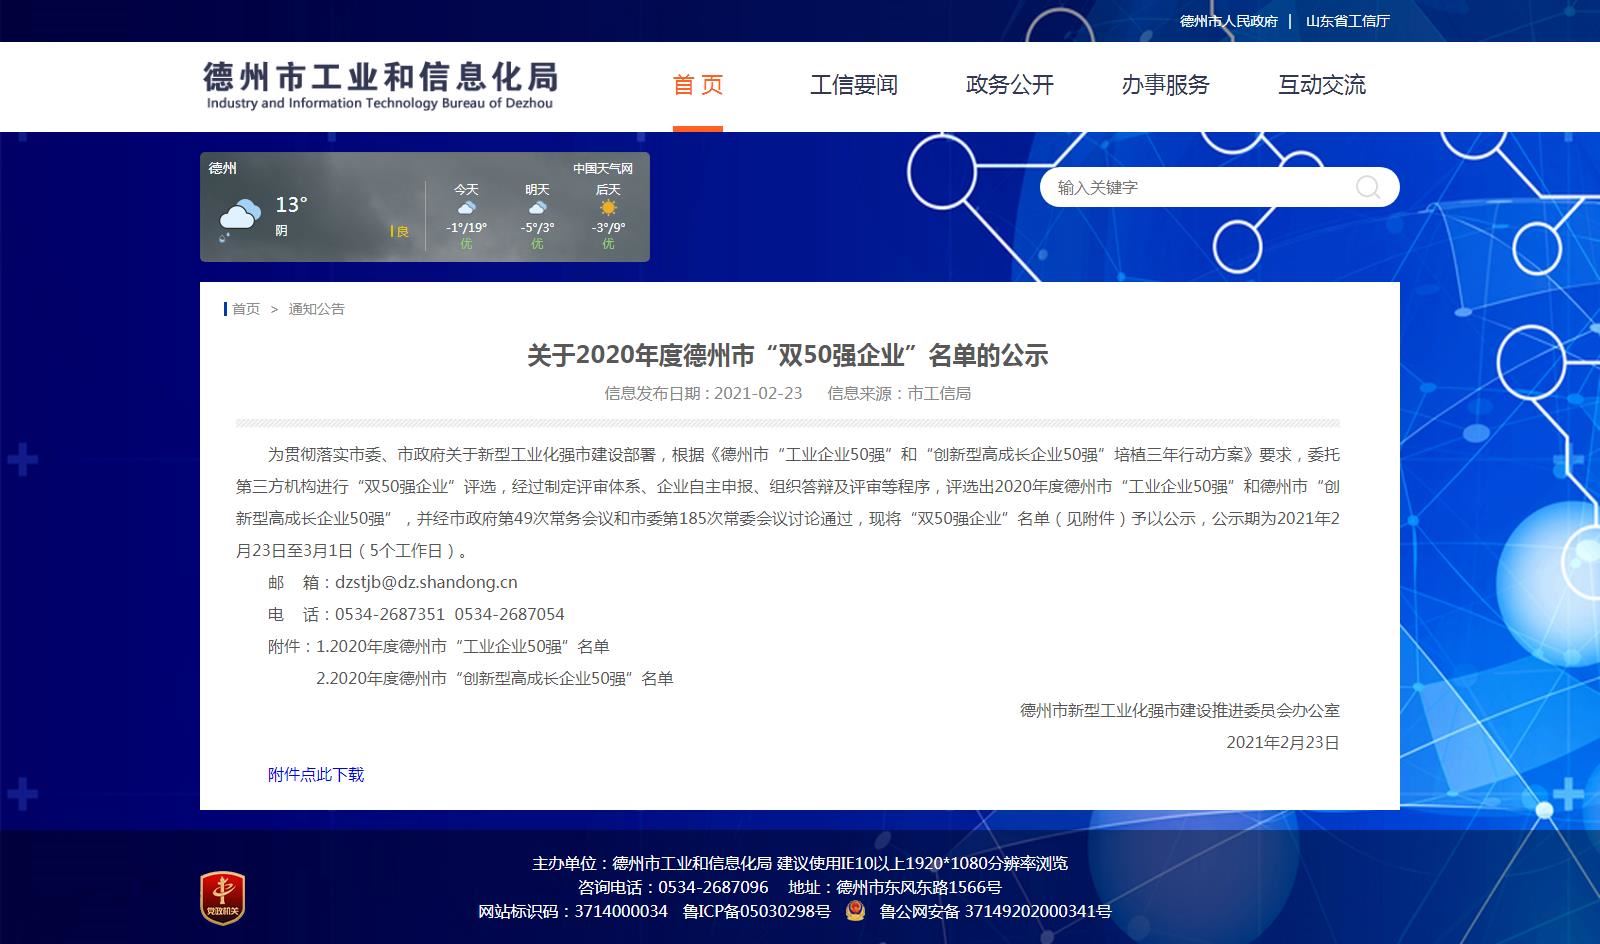Click the email dzstjb@dz.shandong.cn text
This screenshot has width=1600, height=944.
pyautogui.click(x=426, y=582)
